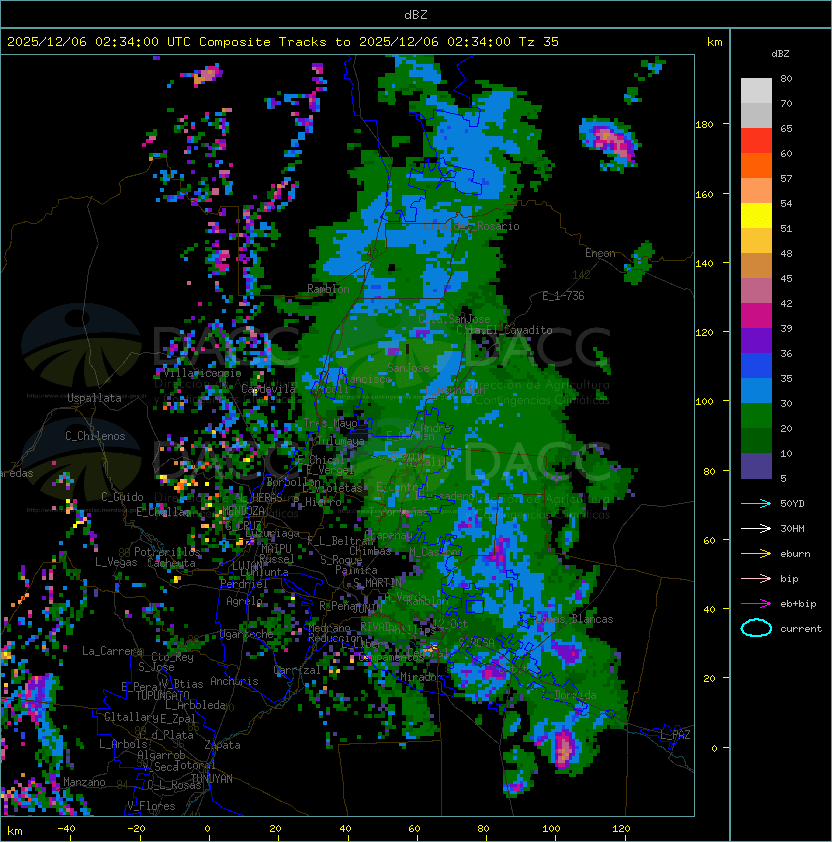The width and height of the screenshot is (832, 842).
Task: Click the 'Lomas_Blancas' map label
Action: 573,619
